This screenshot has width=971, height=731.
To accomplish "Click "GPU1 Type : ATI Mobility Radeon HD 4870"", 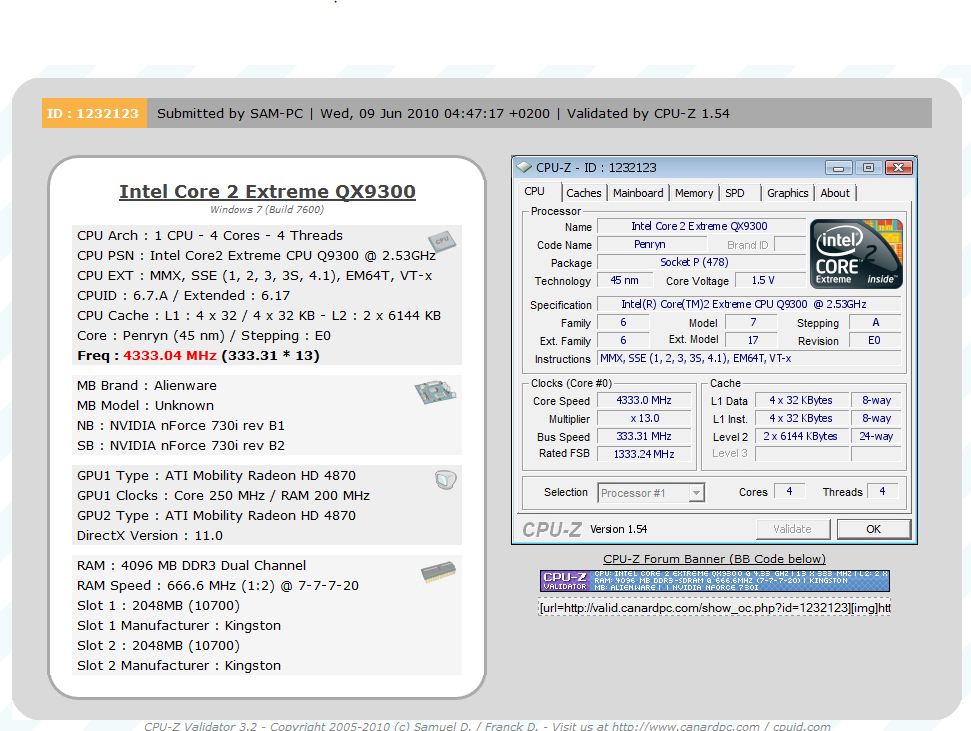I will [x=216, y=476].
